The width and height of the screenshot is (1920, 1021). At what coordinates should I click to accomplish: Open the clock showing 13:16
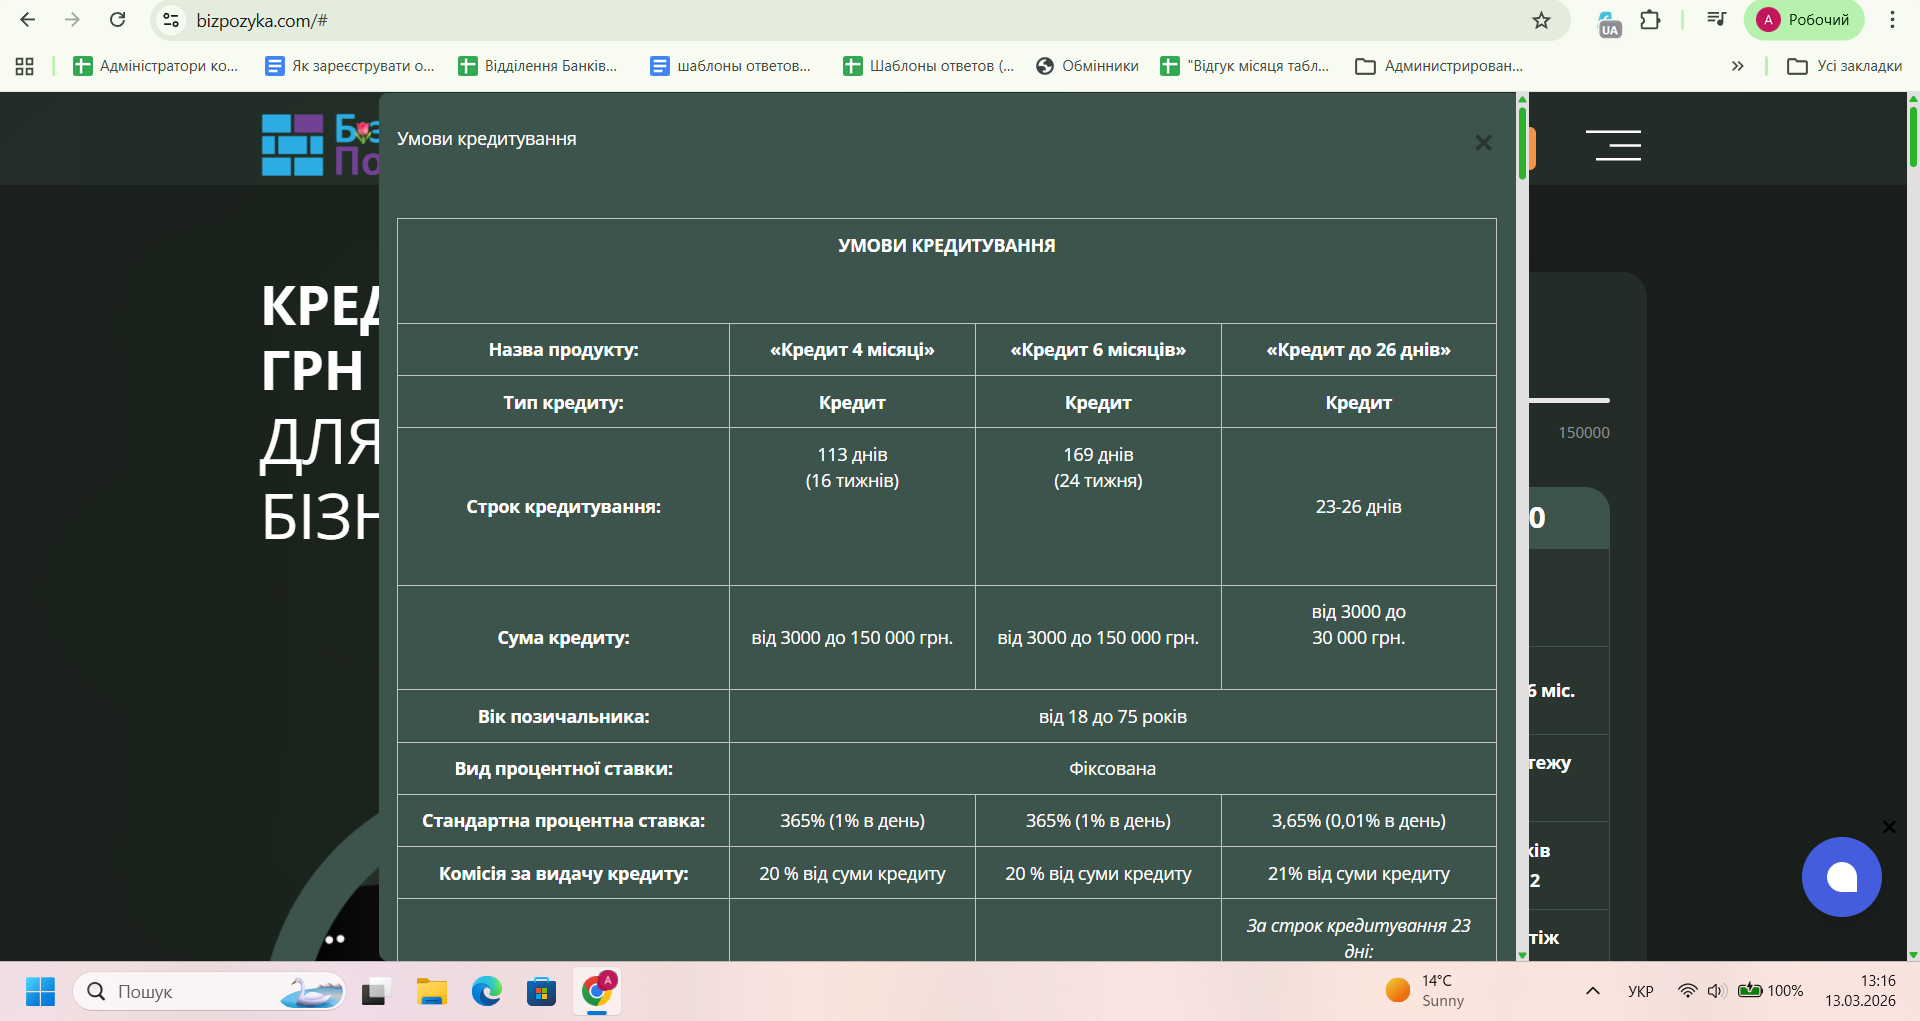pos(1860,991)
